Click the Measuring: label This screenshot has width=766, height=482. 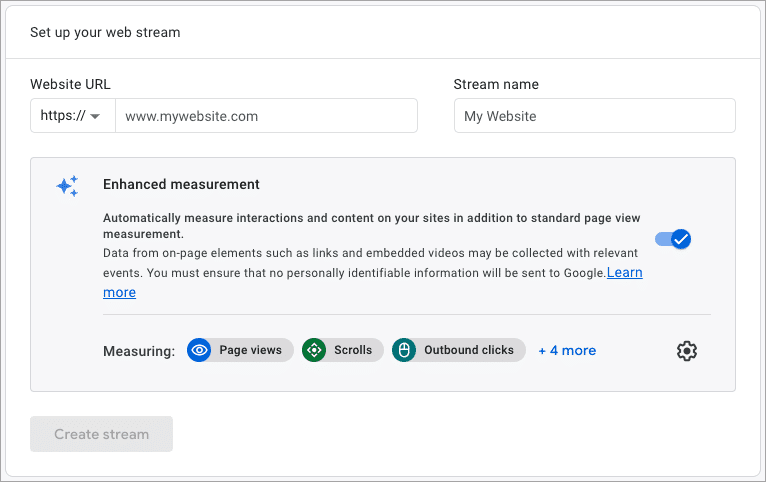pyautogui.click(x=139, y=351)
